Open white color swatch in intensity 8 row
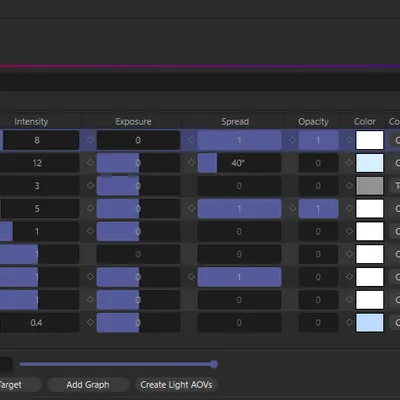400x400 pixels. coord(370,140)
